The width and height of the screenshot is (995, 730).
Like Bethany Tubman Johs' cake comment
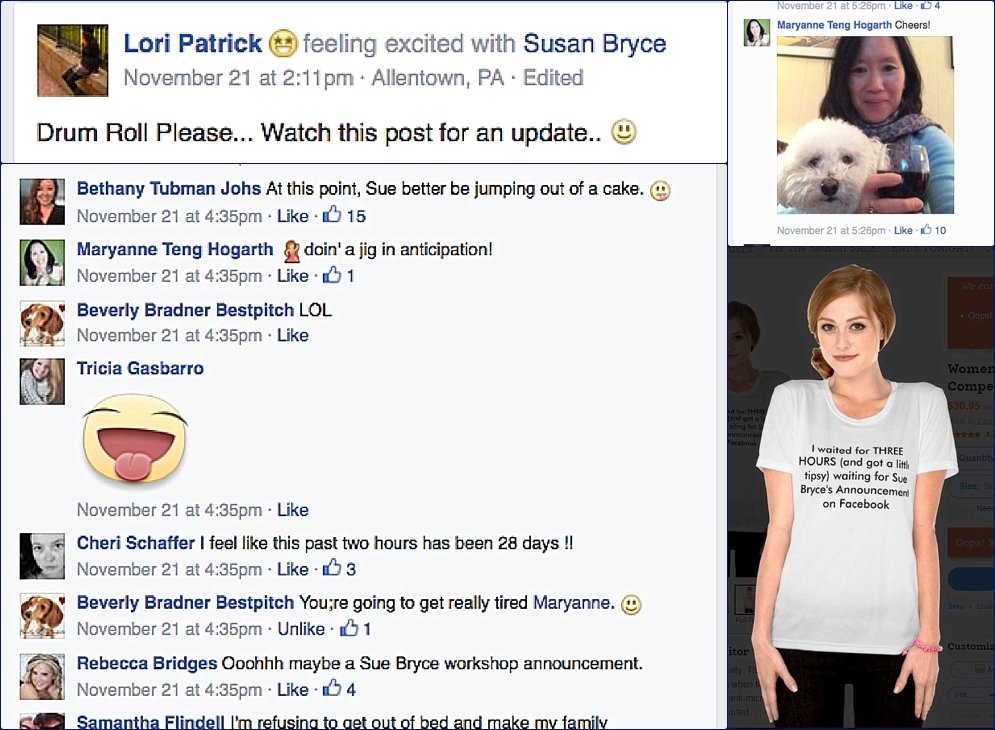pyautogui.click(x=293, y=216)
